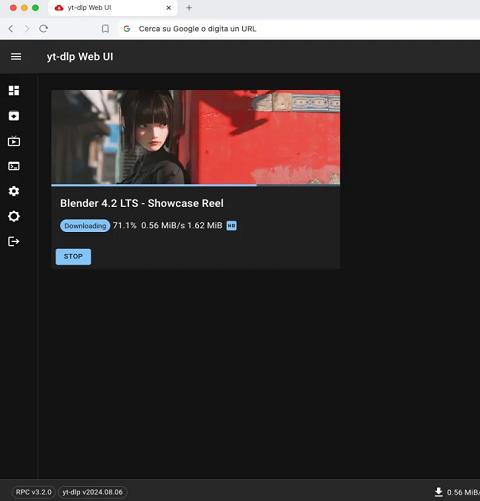Open the terminal log sidebar icon

click(14, 166)
